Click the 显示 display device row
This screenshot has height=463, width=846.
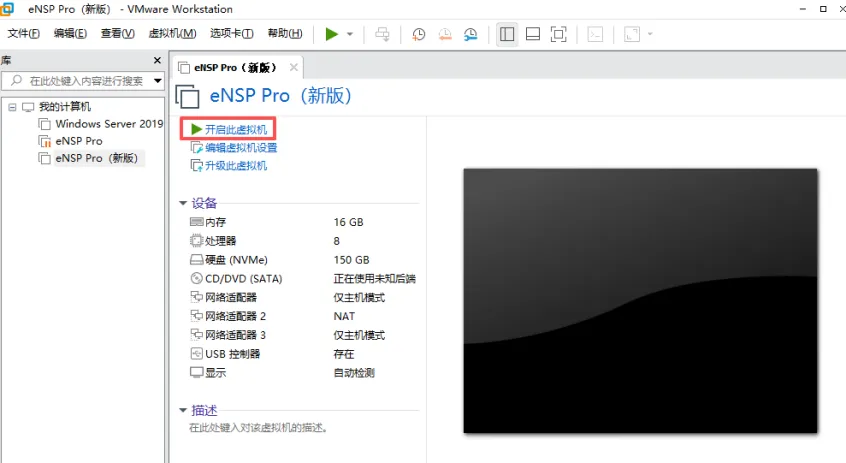[302, 373]
